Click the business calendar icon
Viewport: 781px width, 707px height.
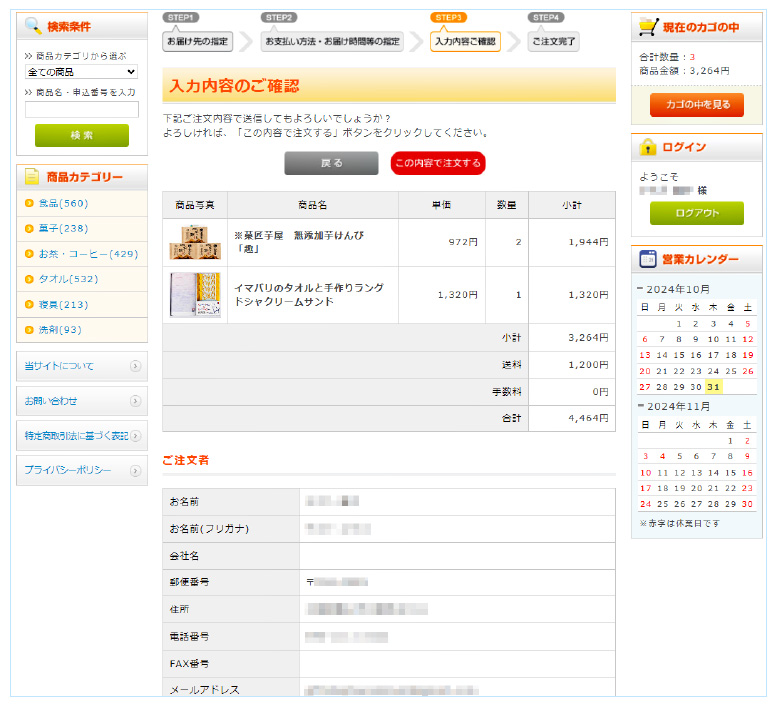(x=648, y=260)
